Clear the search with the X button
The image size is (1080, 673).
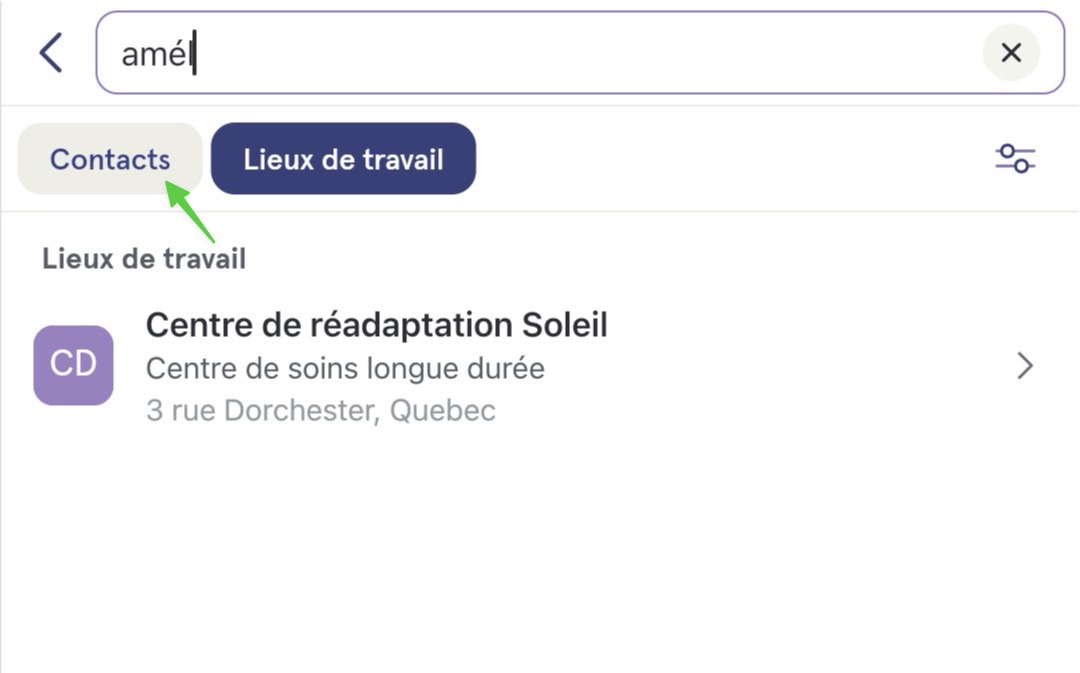(1010, 52)
